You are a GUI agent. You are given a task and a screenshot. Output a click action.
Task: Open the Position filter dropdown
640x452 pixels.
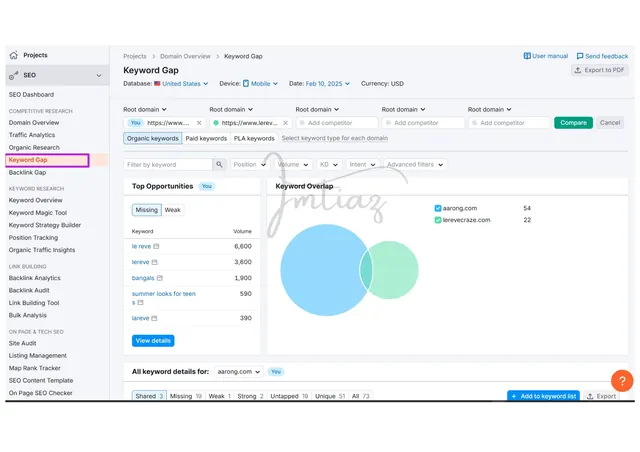[x=249, y=165]
